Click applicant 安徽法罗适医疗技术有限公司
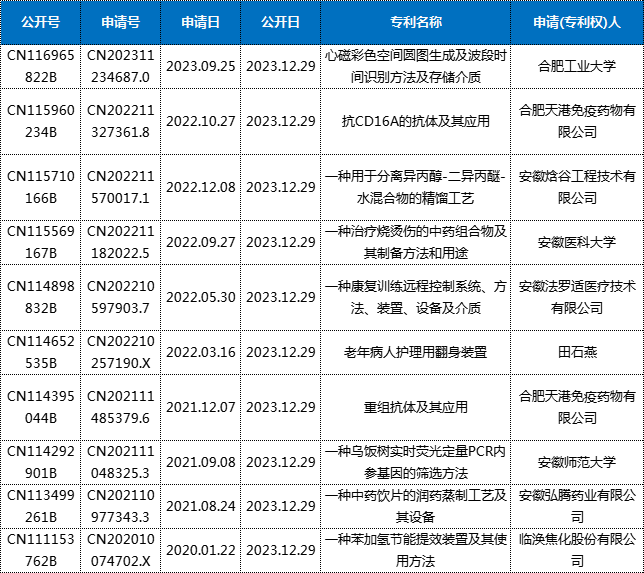The image size is (644, 573). [x=577, y=297]
